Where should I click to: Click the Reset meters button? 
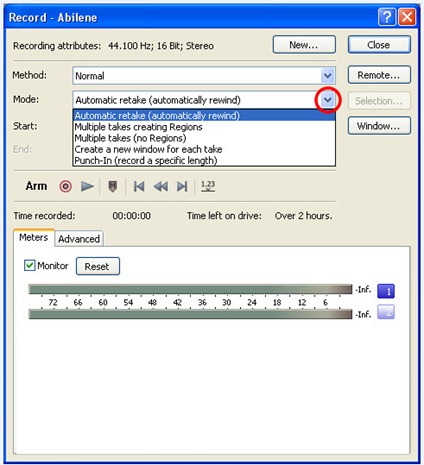point(97,266)
